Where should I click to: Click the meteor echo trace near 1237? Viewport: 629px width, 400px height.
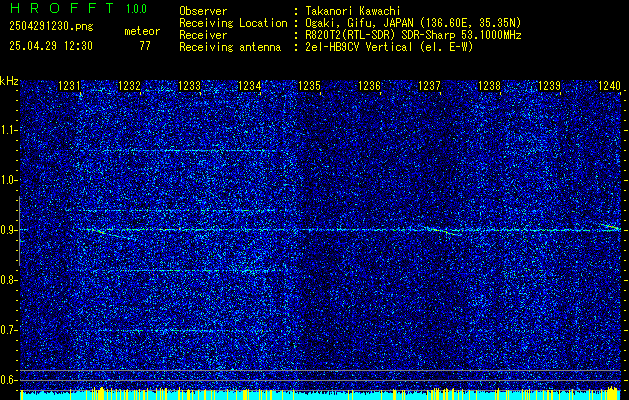pyautogui.click(x=443, y=230)
